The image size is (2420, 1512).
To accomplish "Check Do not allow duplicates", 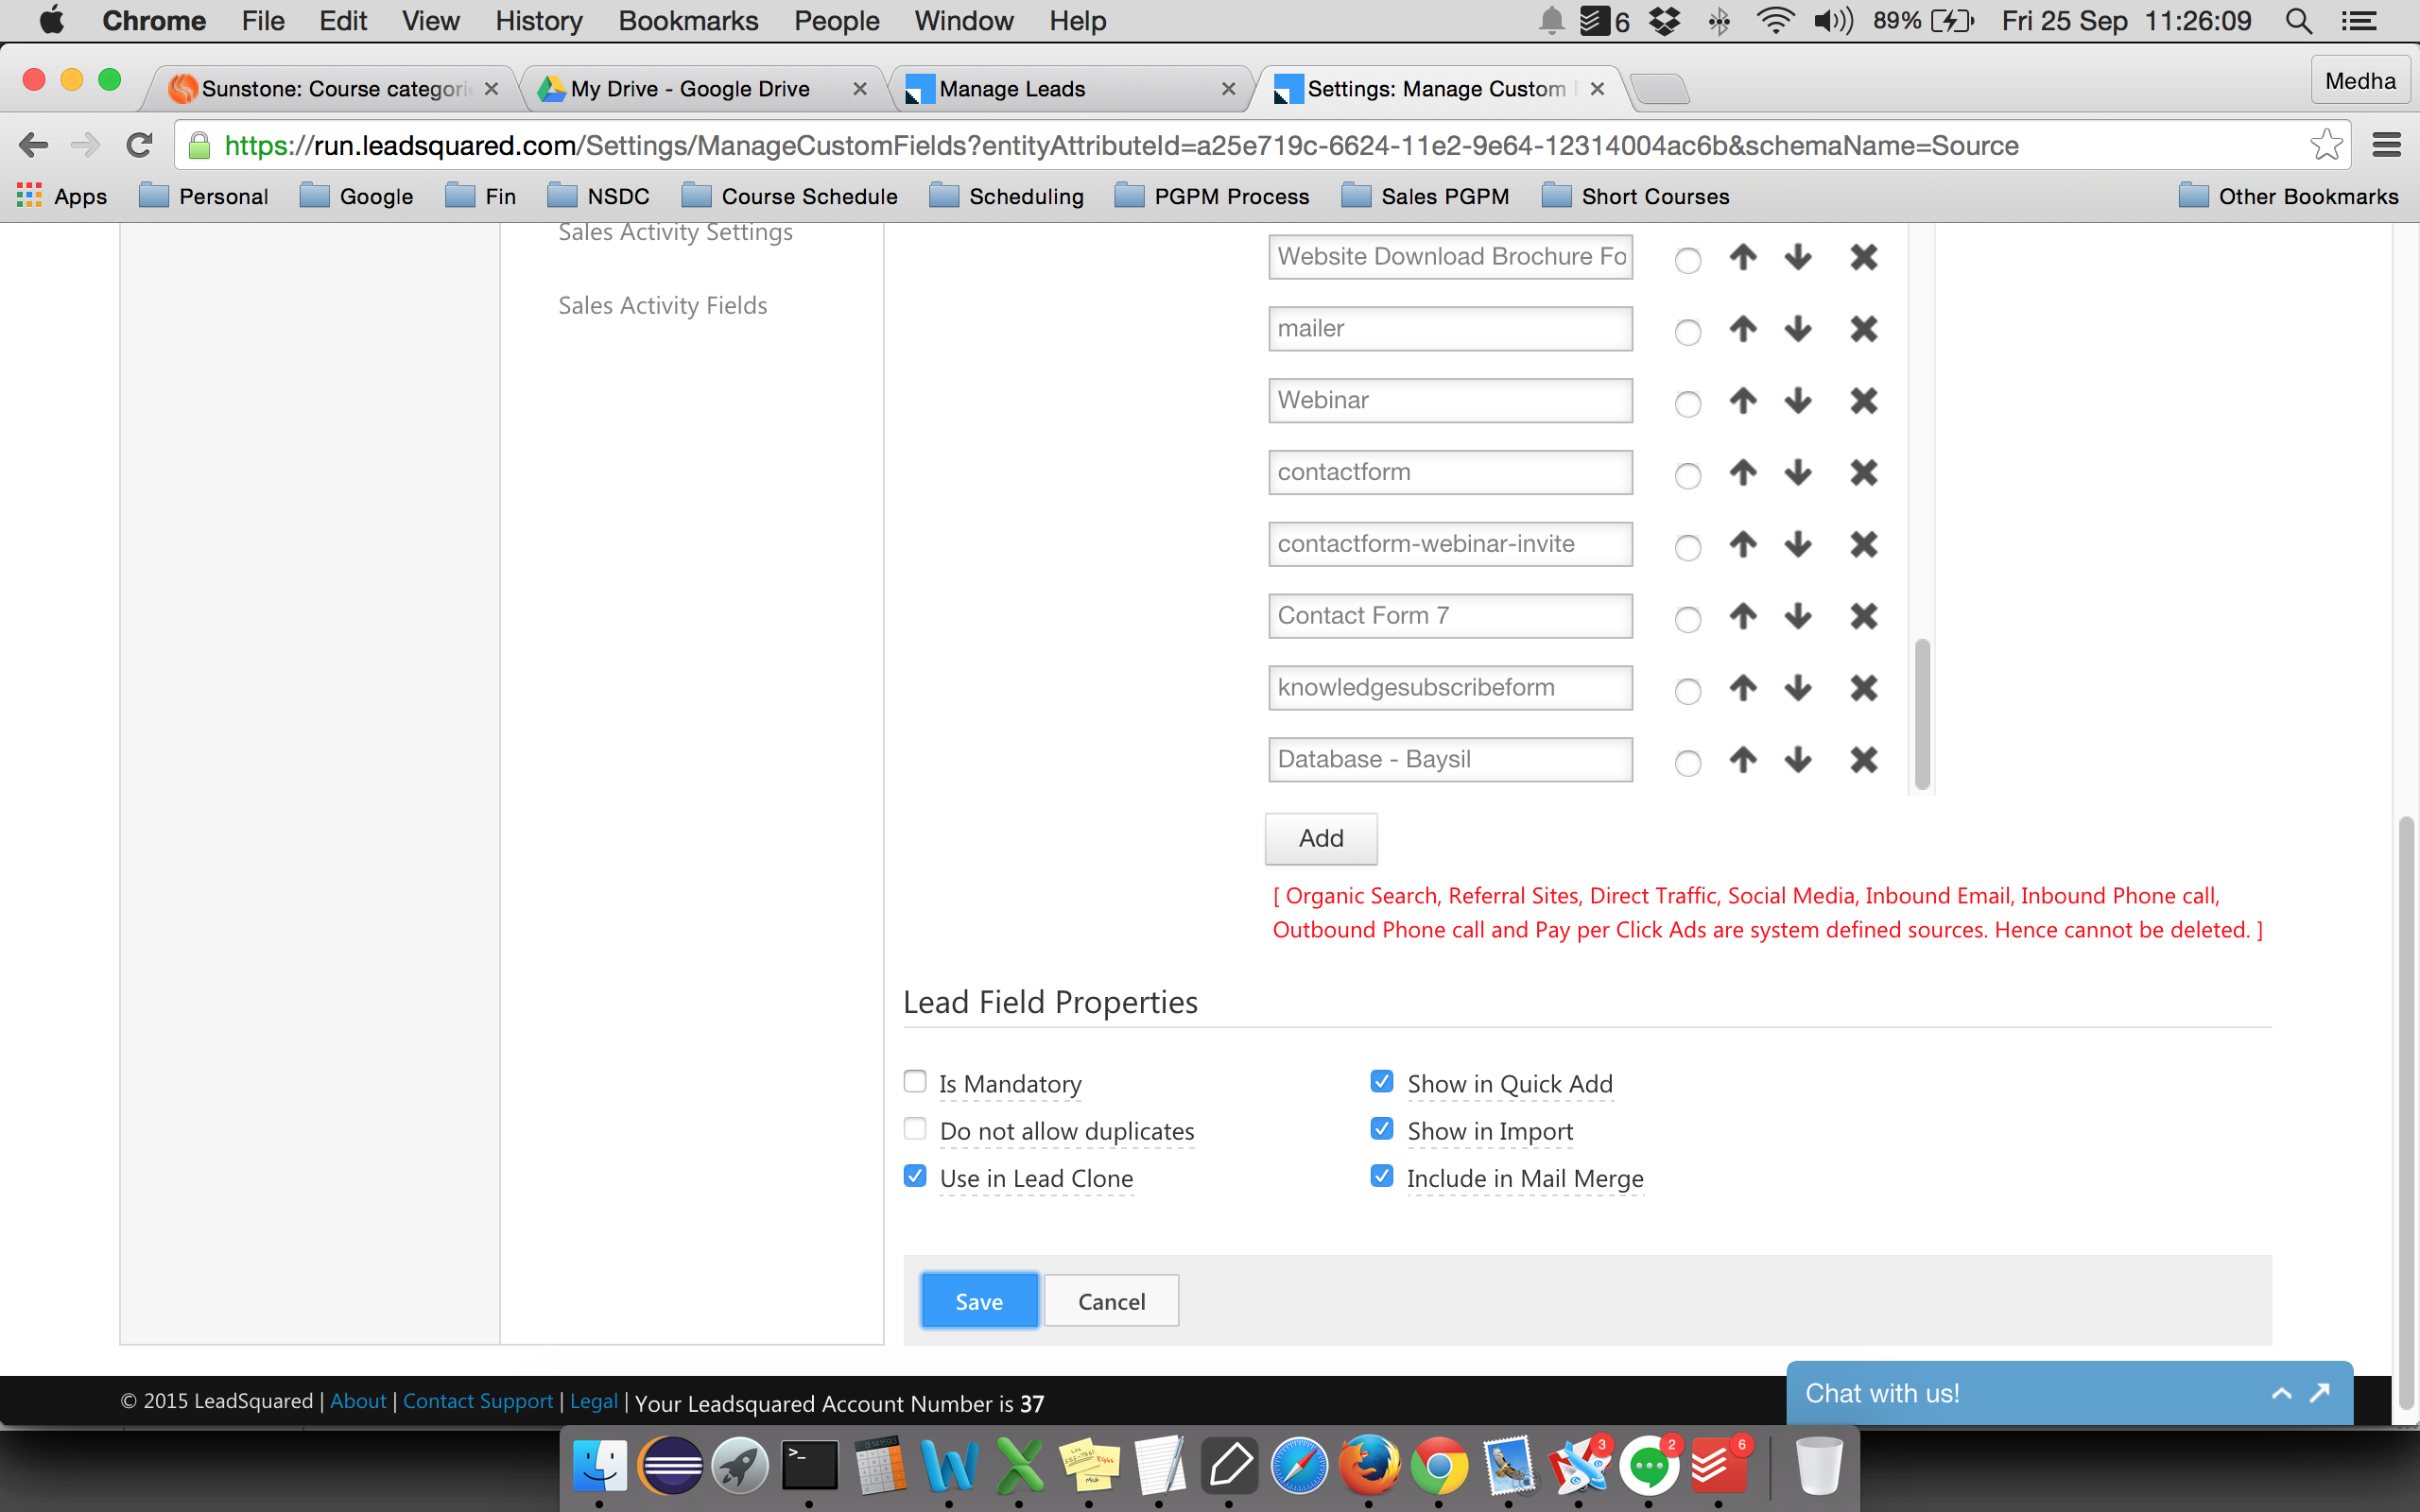I will click(915, 1129).
